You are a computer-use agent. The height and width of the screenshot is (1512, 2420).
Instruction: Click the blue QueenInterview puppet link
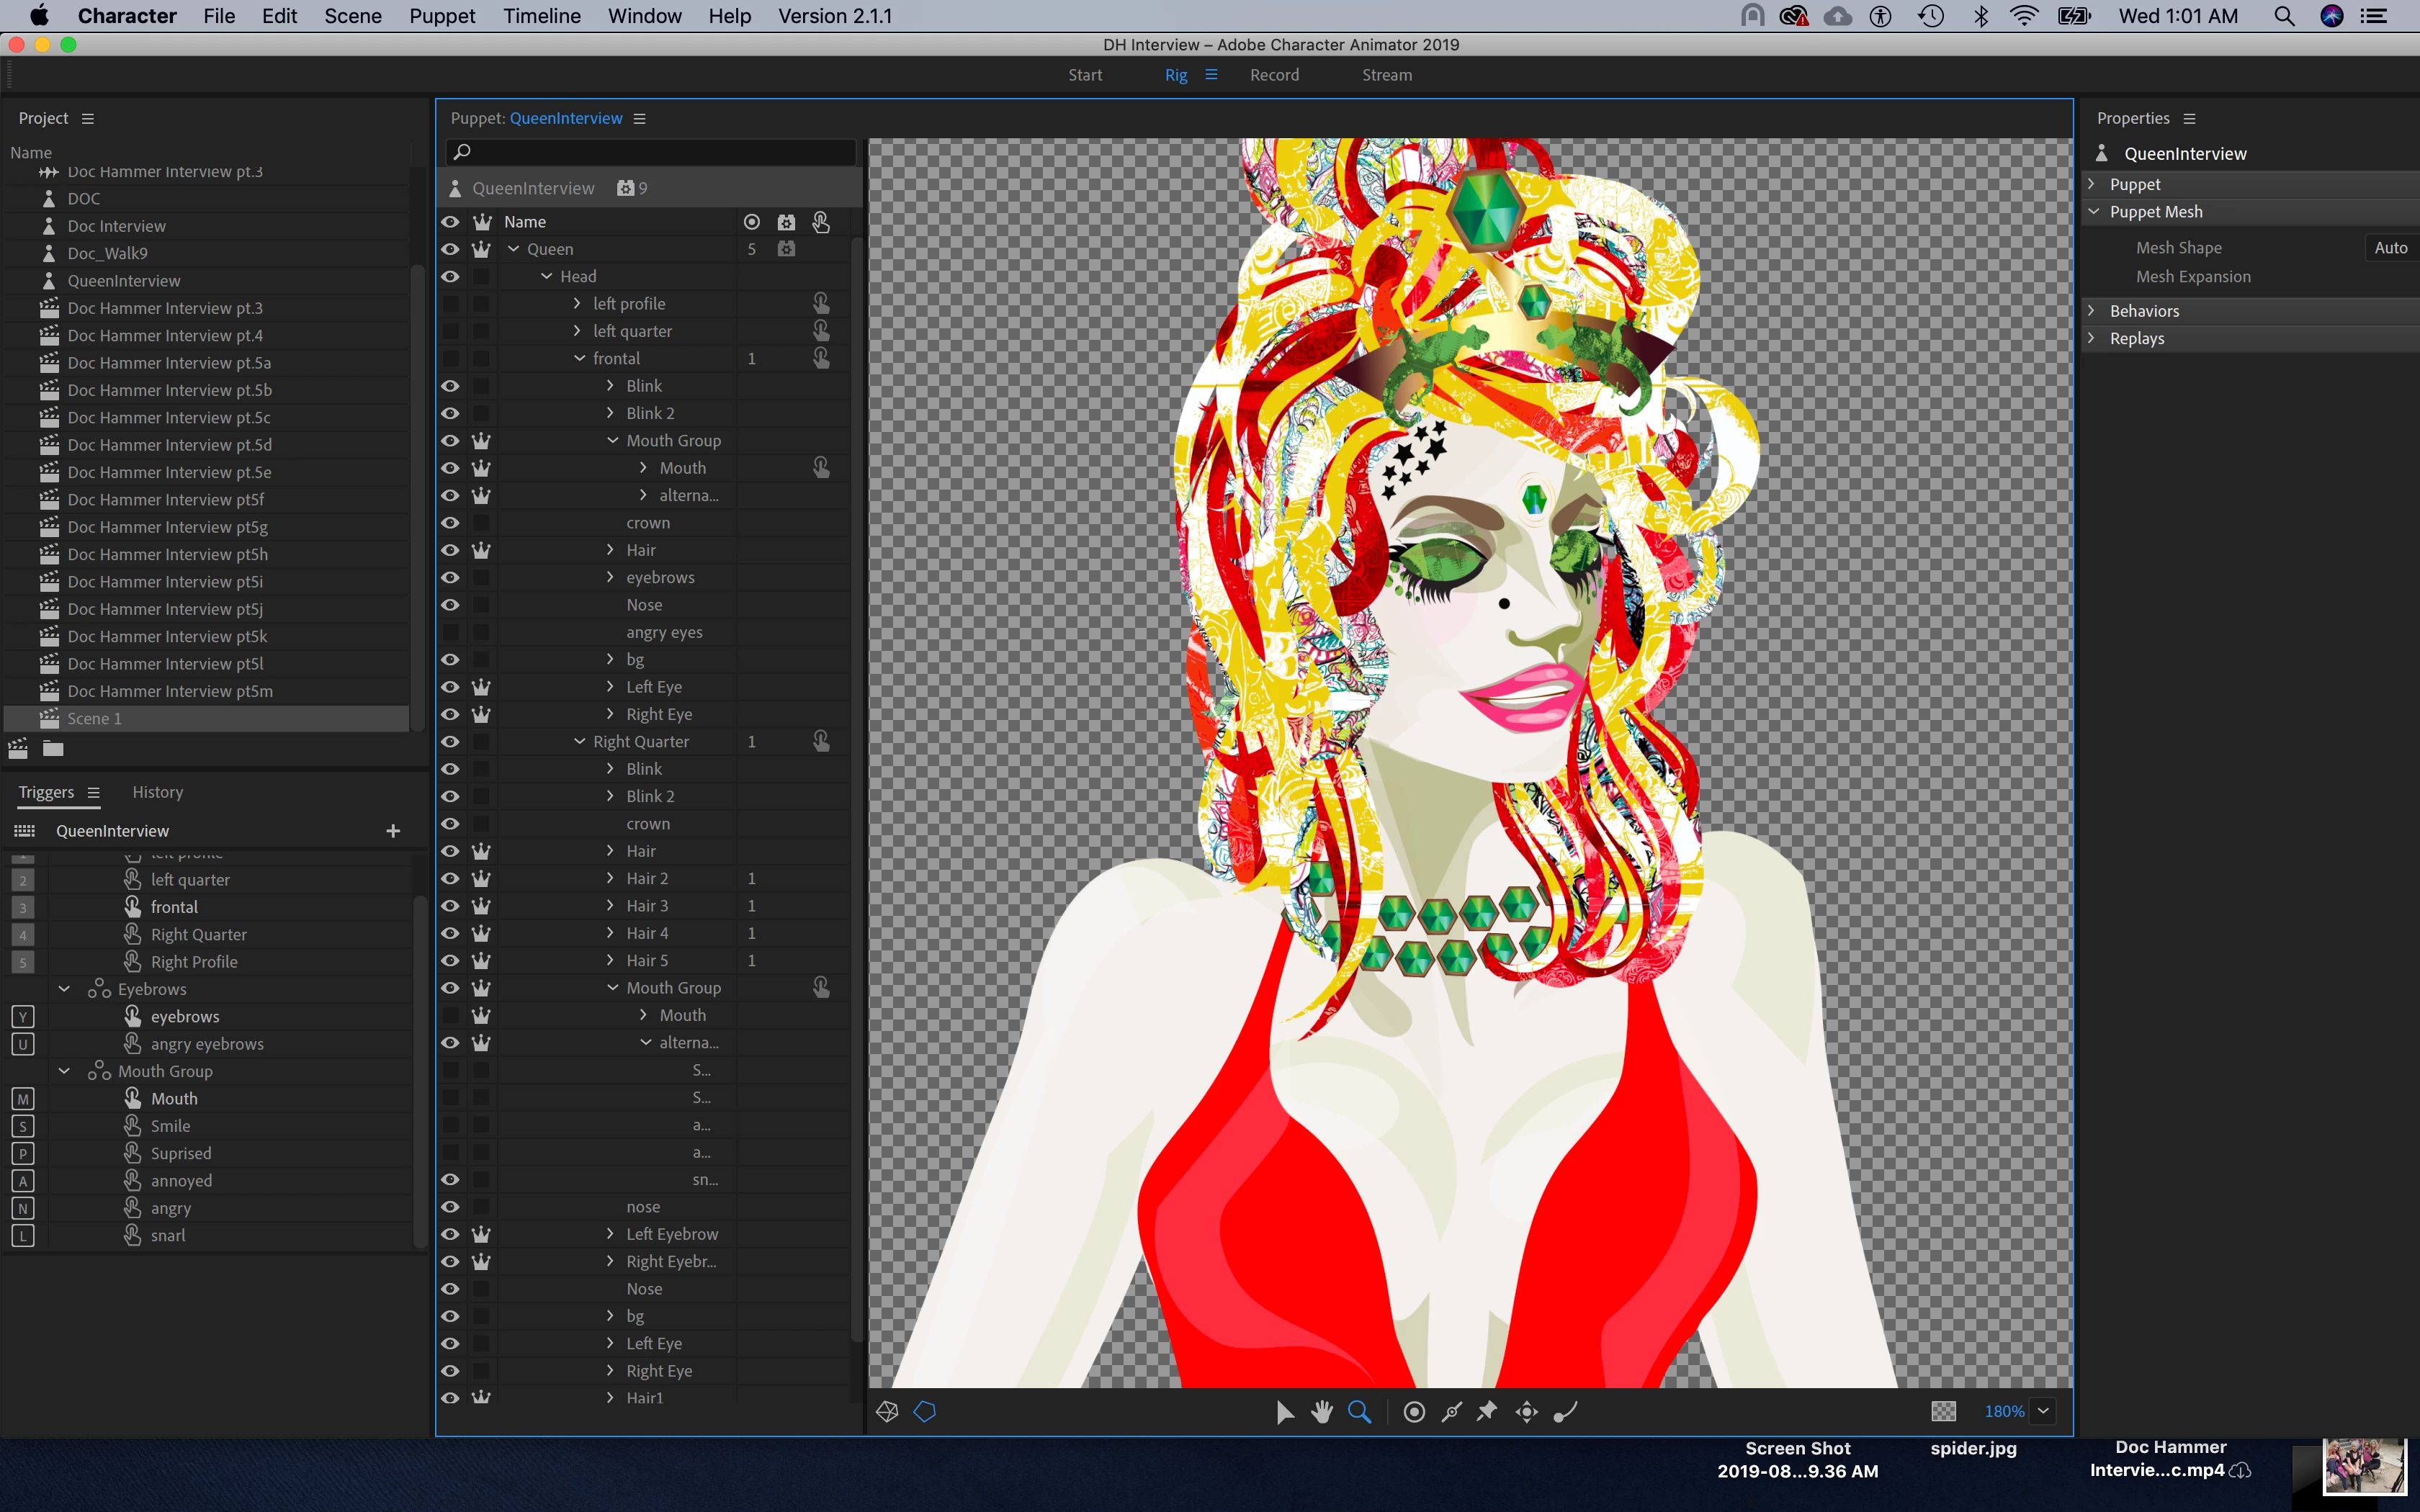point(566,118)
